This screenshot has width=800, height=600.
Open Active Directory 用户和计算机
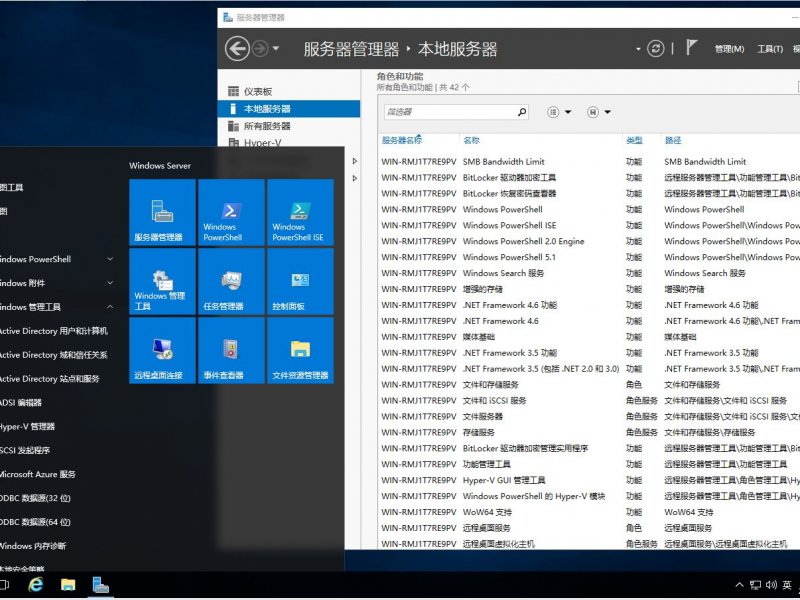54,331
